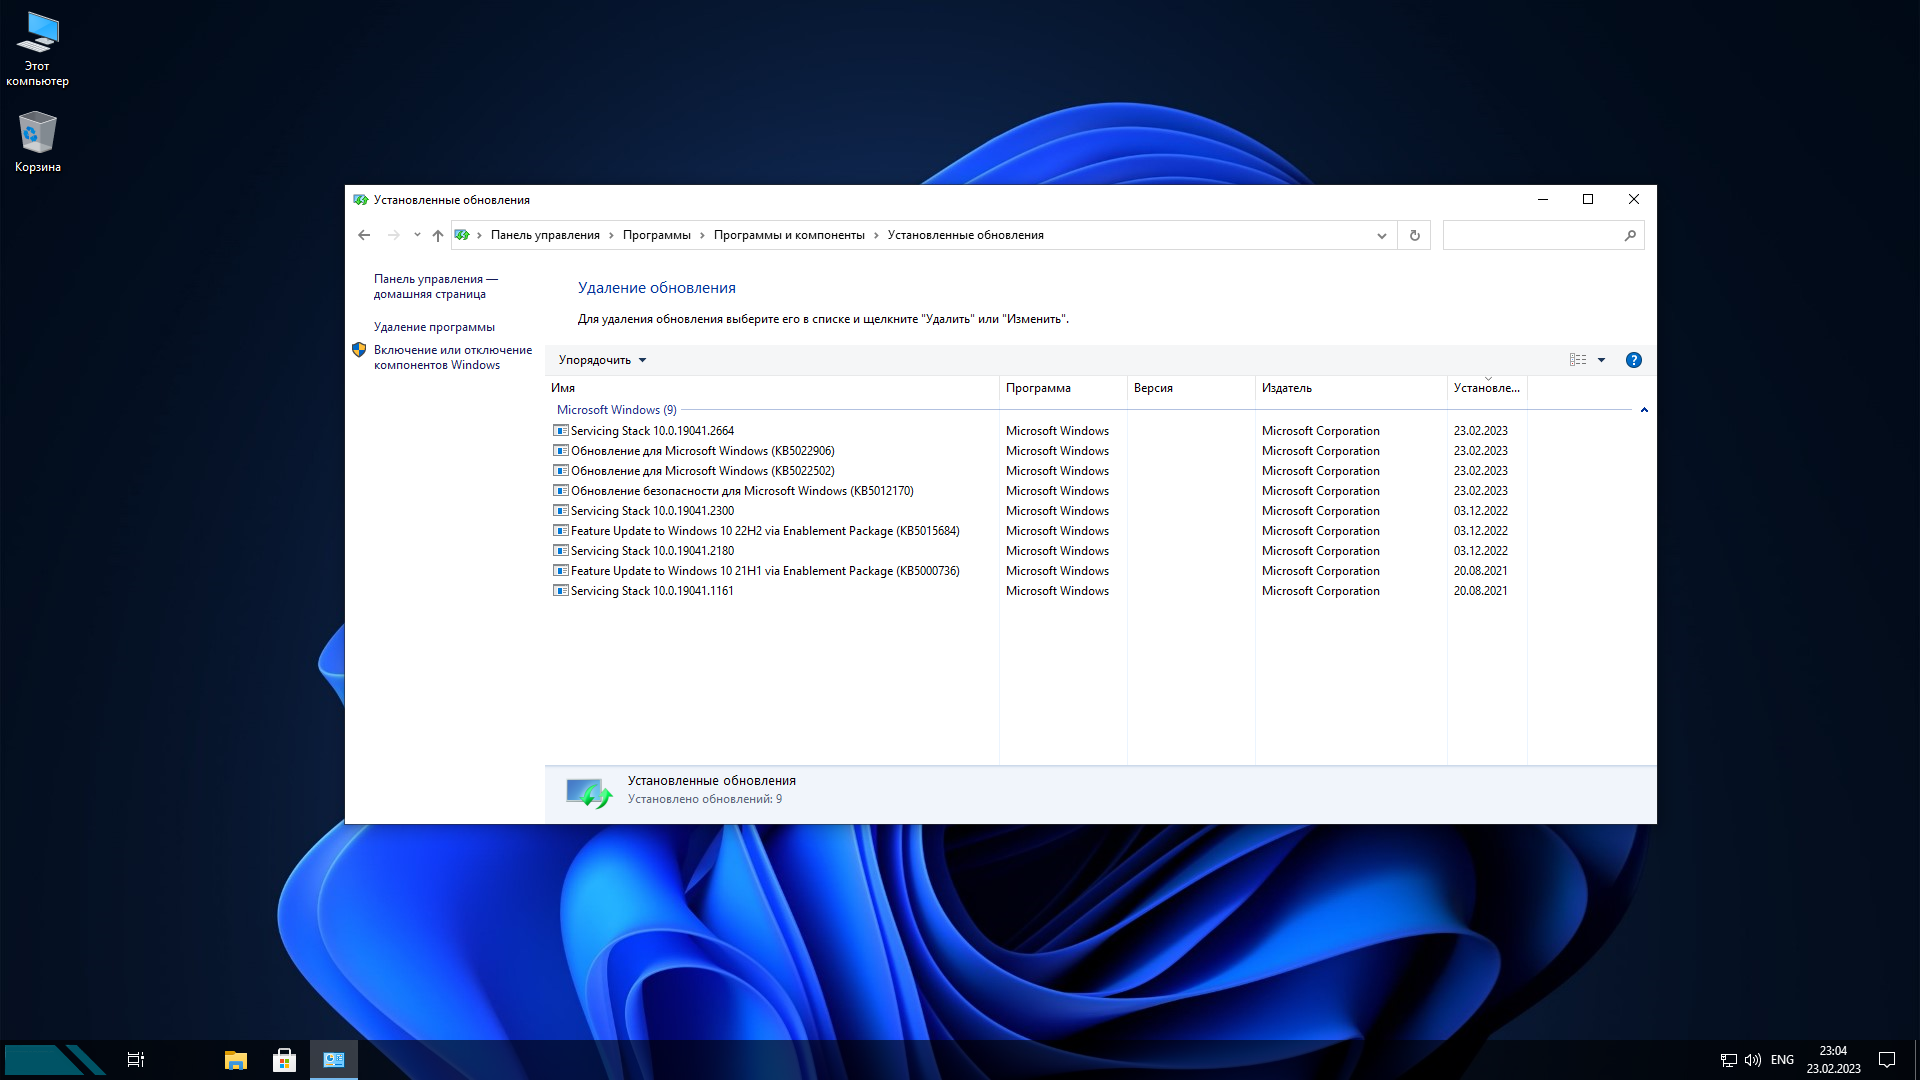The height and width of the screenshot is (1080, 1920).
Task: Open Microsoft Store from the taskbar
Action: [285, 1059]
